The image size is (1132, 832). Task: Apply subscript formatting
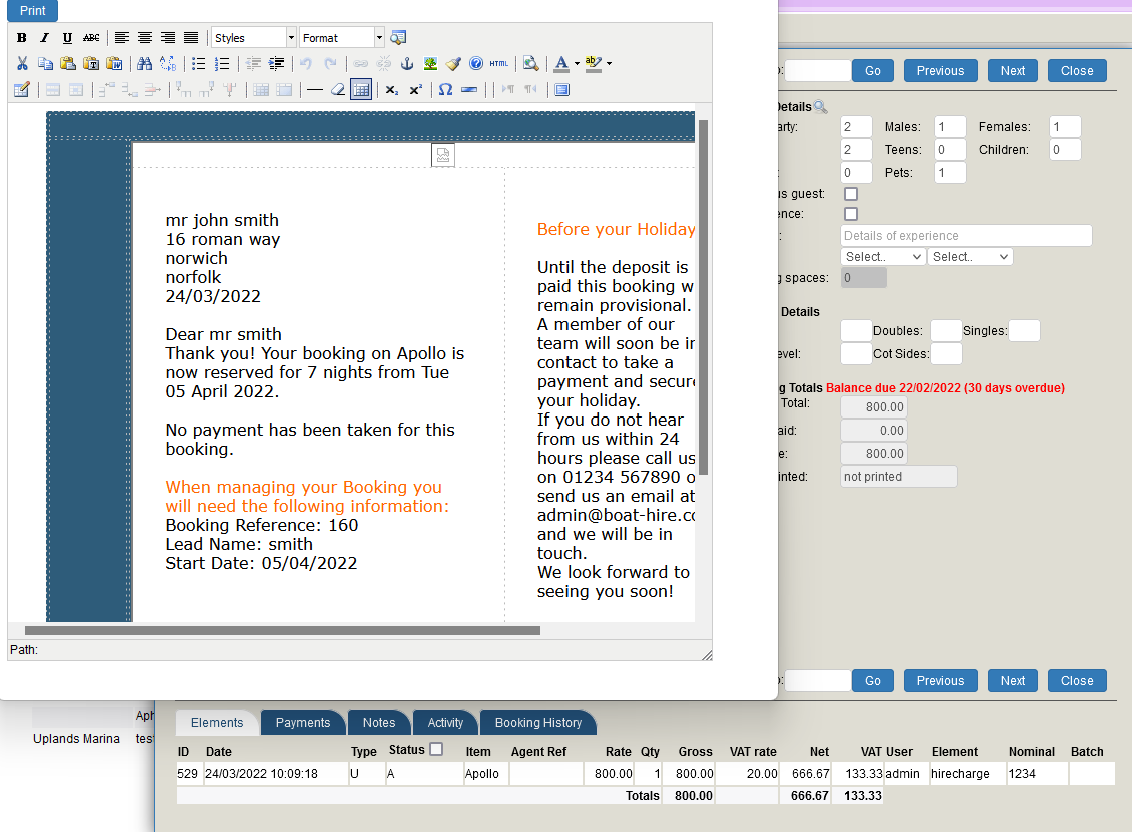[x=392, y=90]
